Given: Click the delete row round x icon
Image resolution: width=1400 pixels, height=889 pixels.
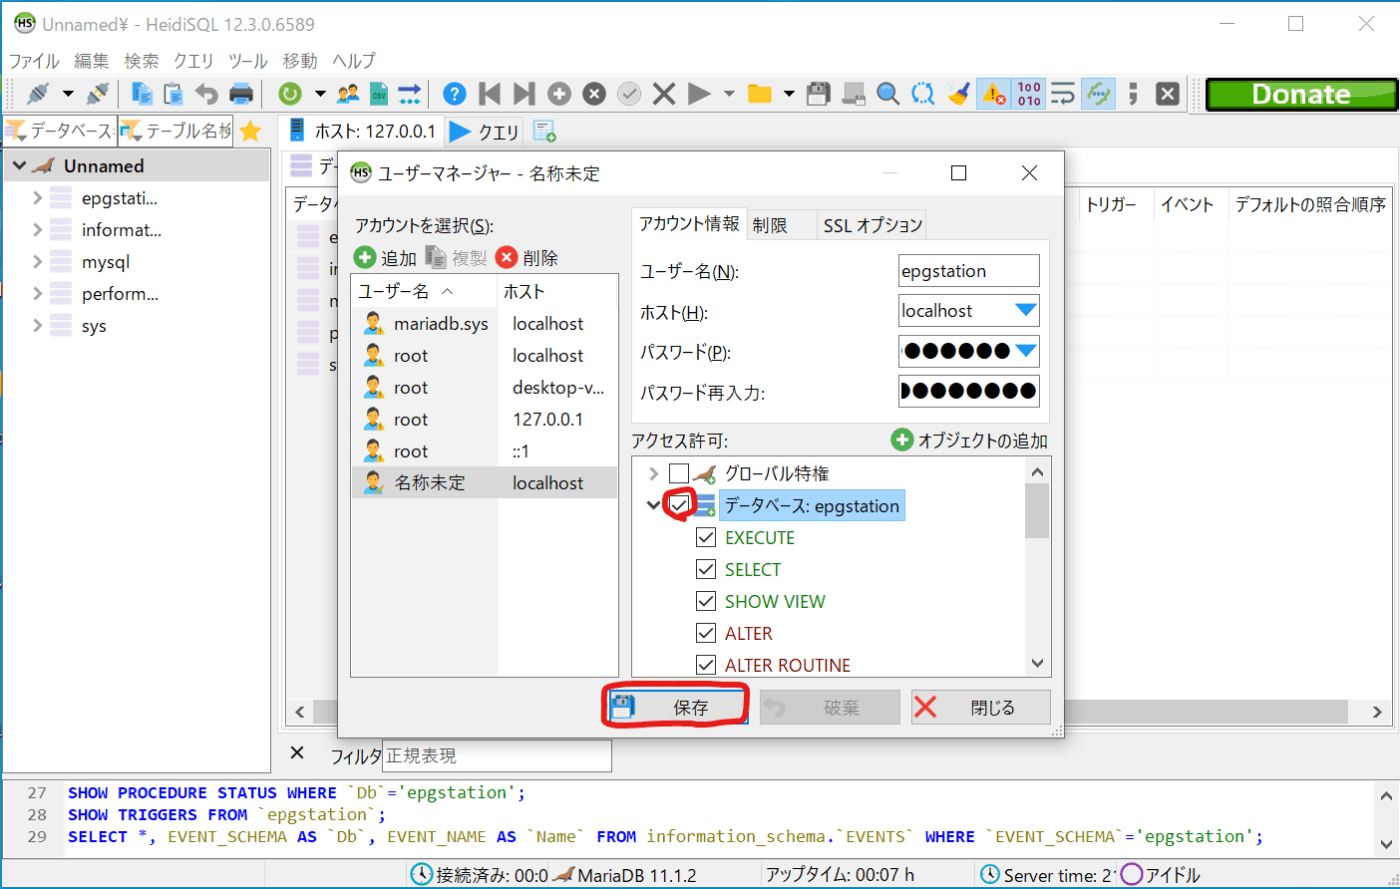Looking at the screenshot, I should 594,94.
